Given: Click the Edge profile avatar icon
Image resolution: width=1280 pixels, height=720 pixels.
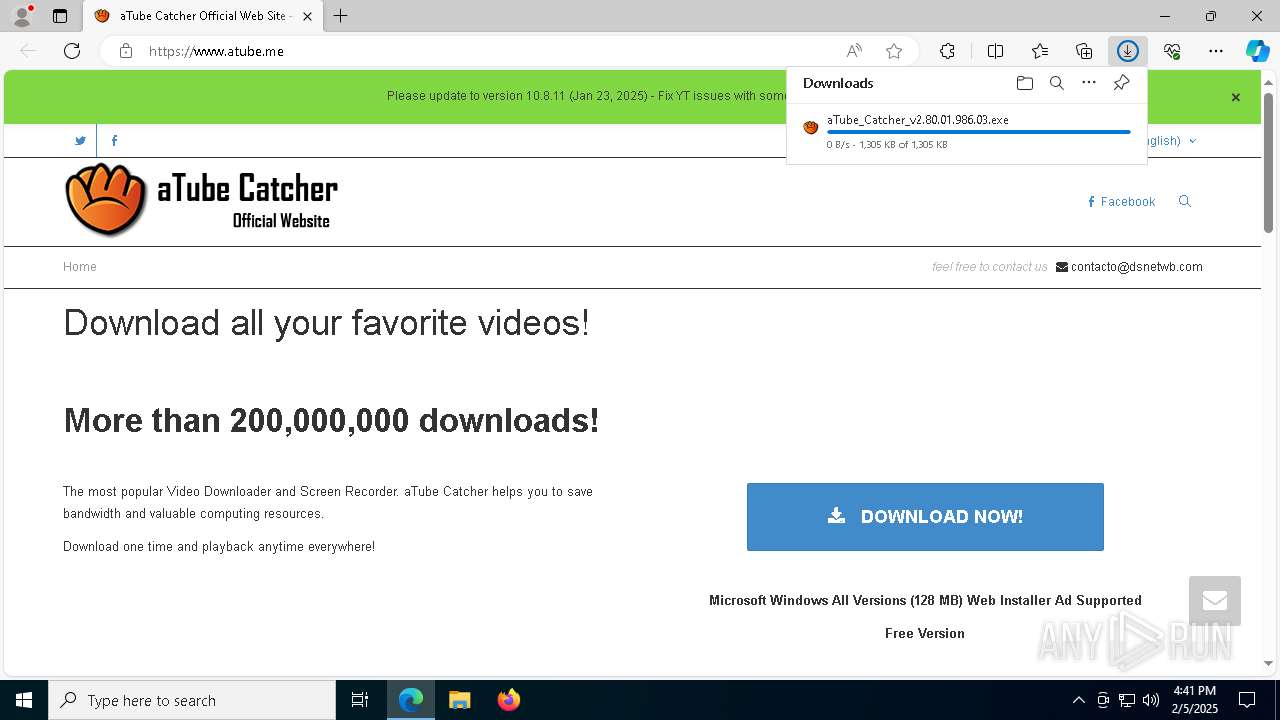Looking at the screenshot, I should pos(21,16).
